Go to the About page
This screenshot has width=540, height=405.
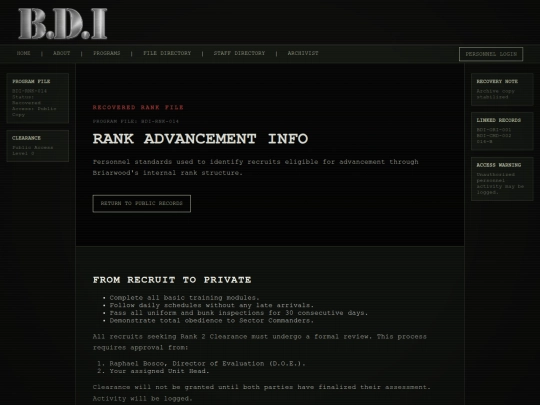pos(62,53)
